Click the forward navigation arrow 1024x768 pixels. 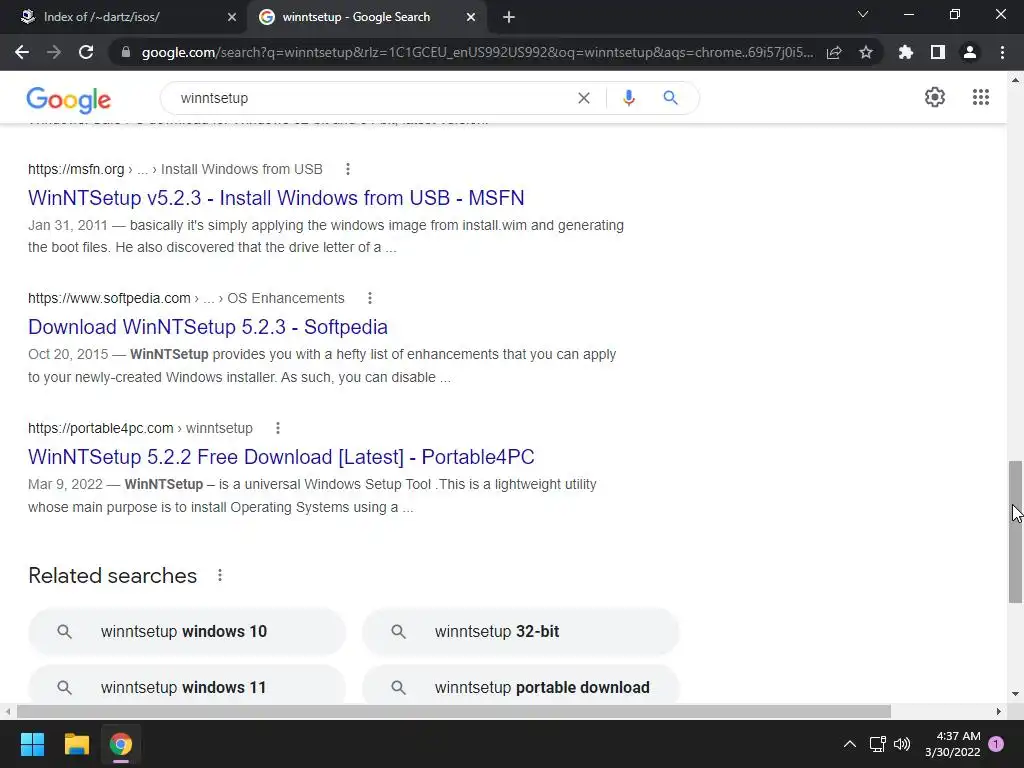(x=54, y=52)
